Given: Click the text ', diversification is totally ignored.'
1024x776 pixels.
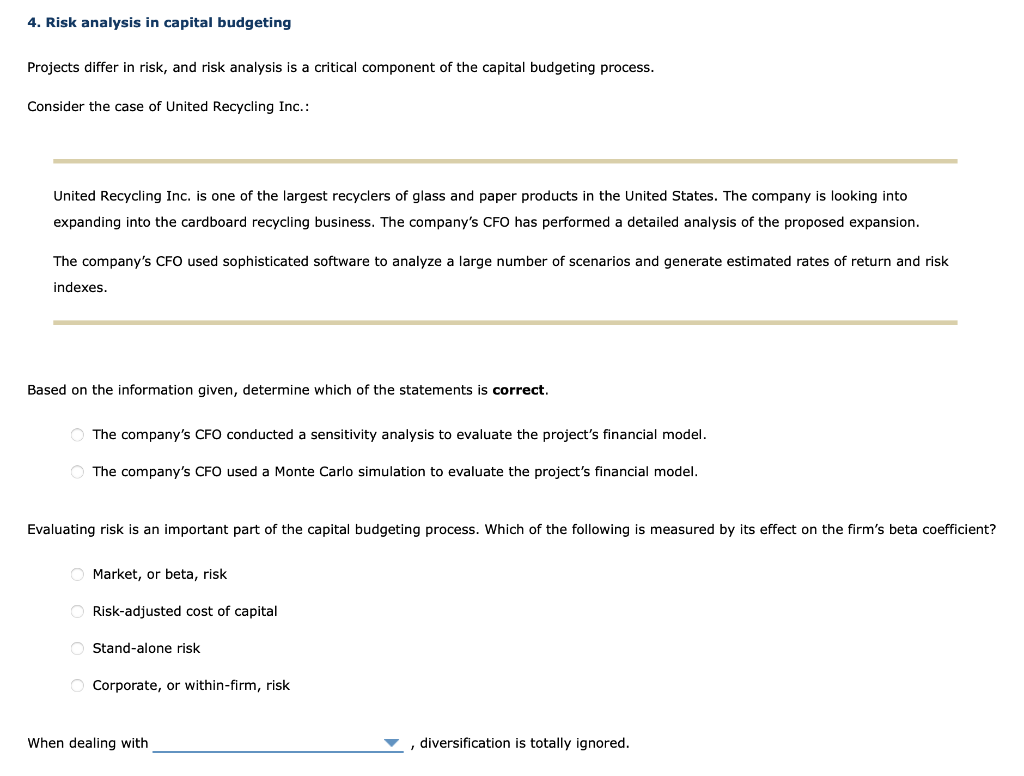Looking at the screenshot, I should (x=522, y=743).
